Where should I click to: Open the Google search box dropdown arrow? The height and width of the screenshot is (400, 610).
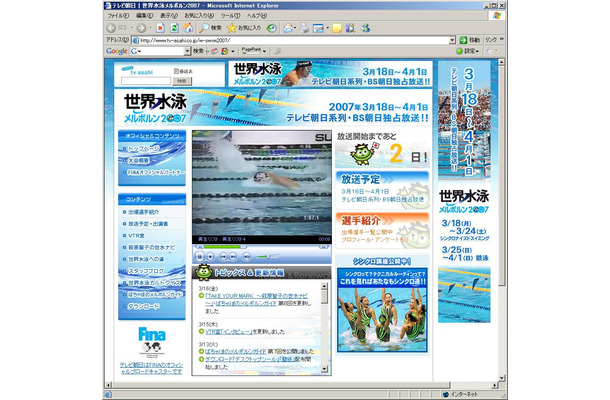click(x=187, y=51)
